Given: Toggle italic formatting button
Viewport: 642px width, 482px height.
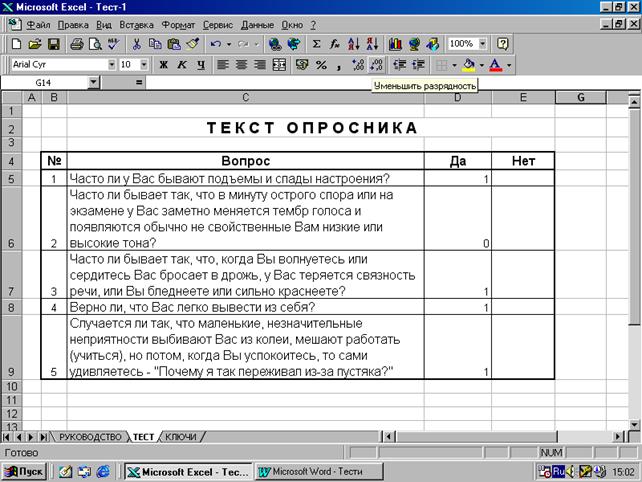Looking at the screenshot, I should pos(182,65).
